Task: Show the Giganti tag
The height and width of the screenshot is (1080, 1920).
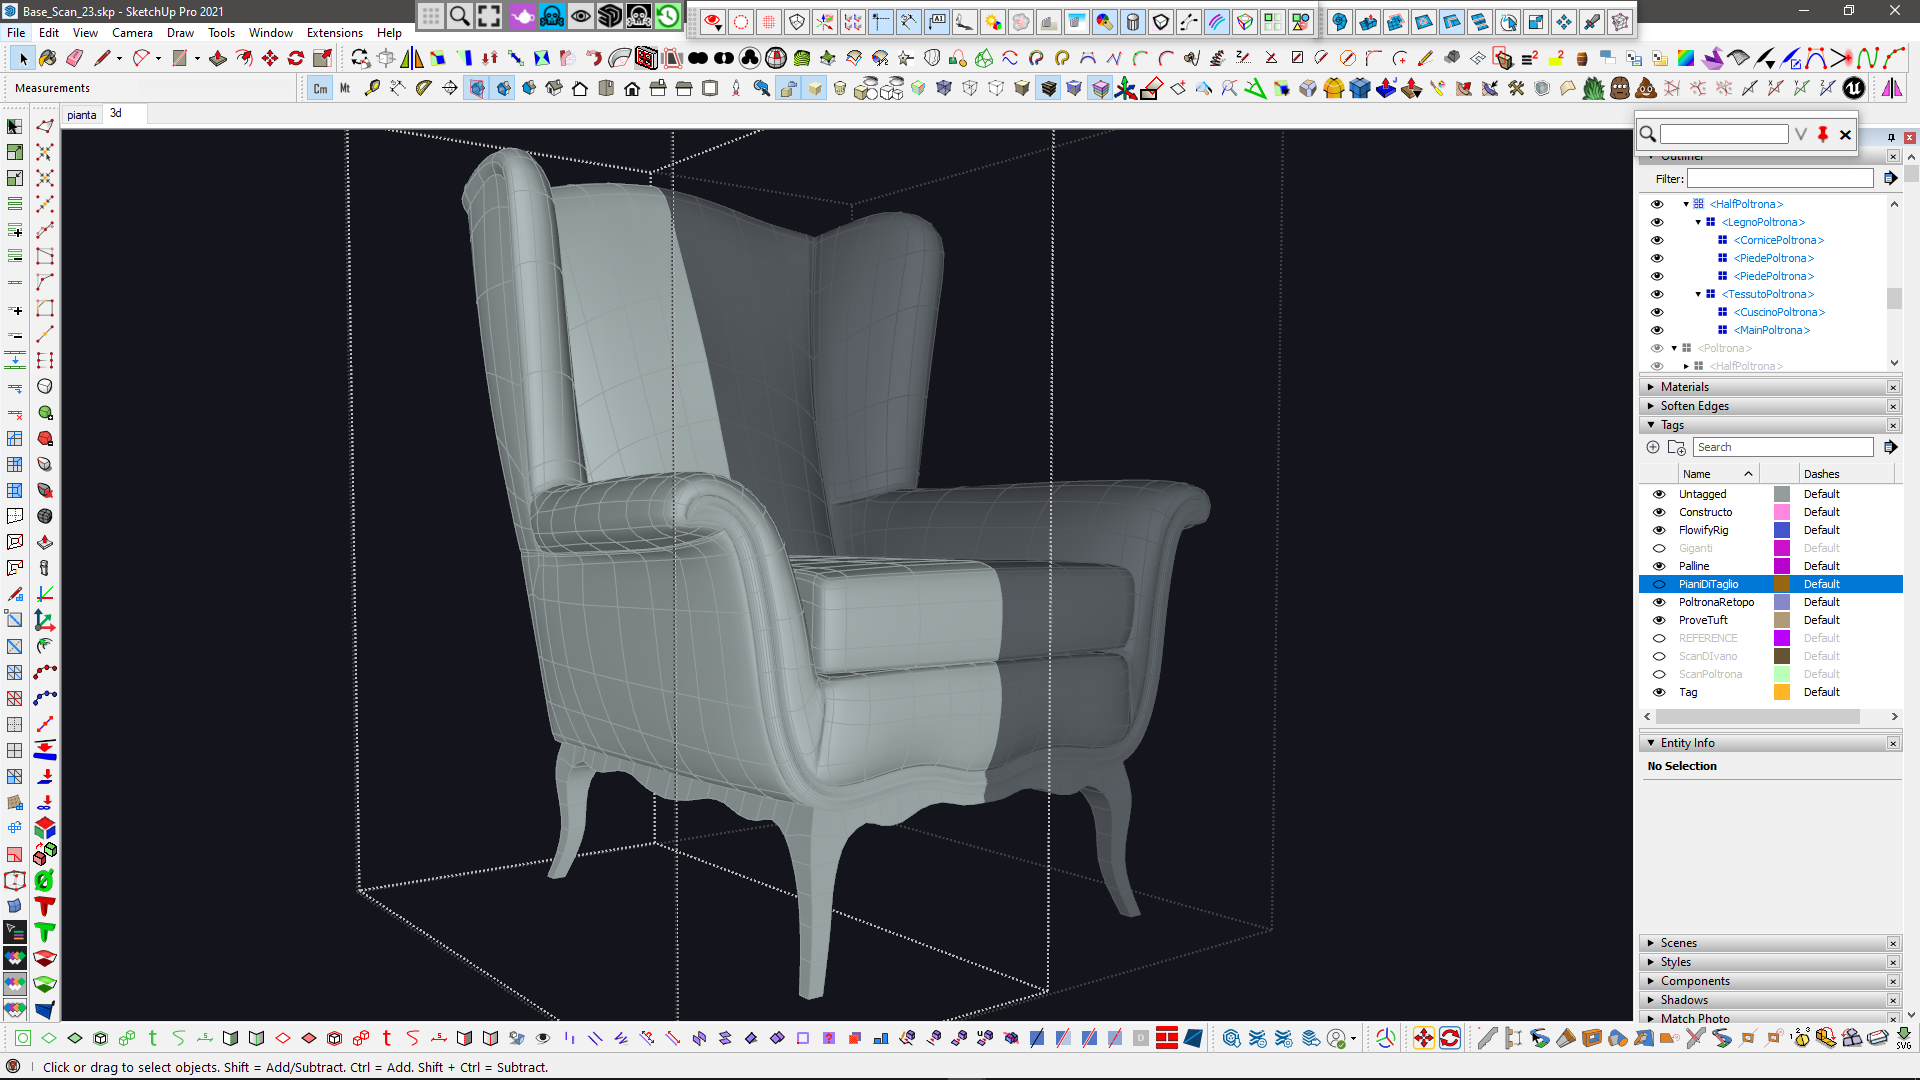Action: pyautogui.click(x=1659, y=548)
